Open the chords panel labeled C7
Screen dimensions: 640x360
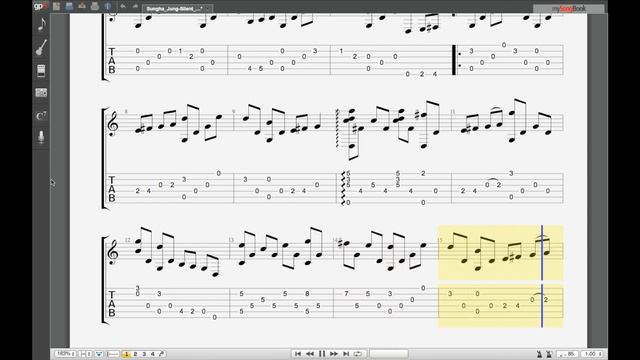41,116
